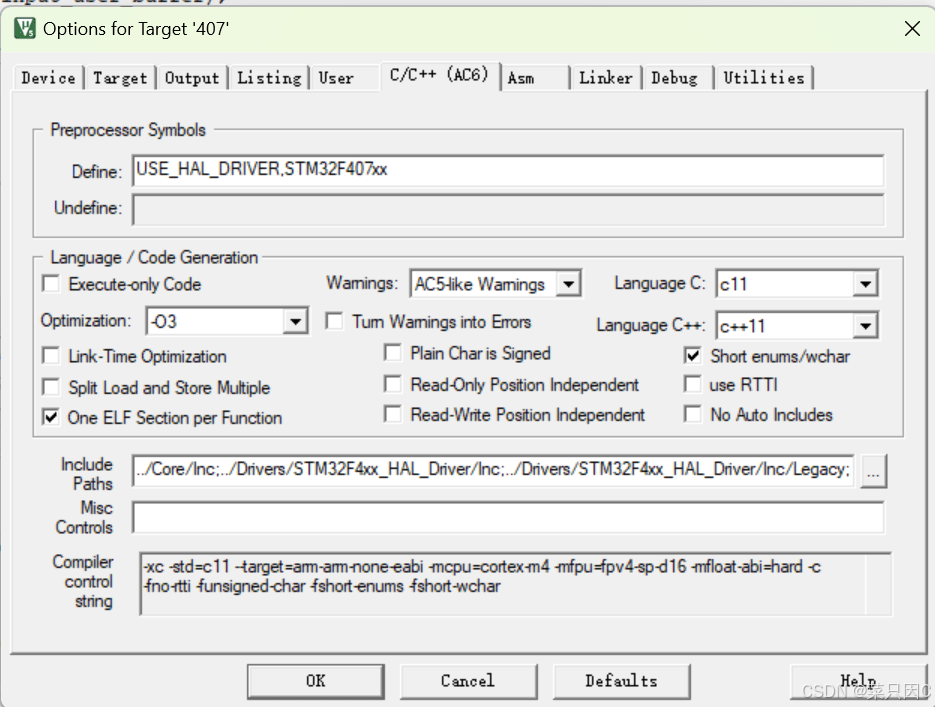Screen dimensions: 935x707
Task: Toggle Link-Time Optimization checkbox
Action: [x=51, y=356]
